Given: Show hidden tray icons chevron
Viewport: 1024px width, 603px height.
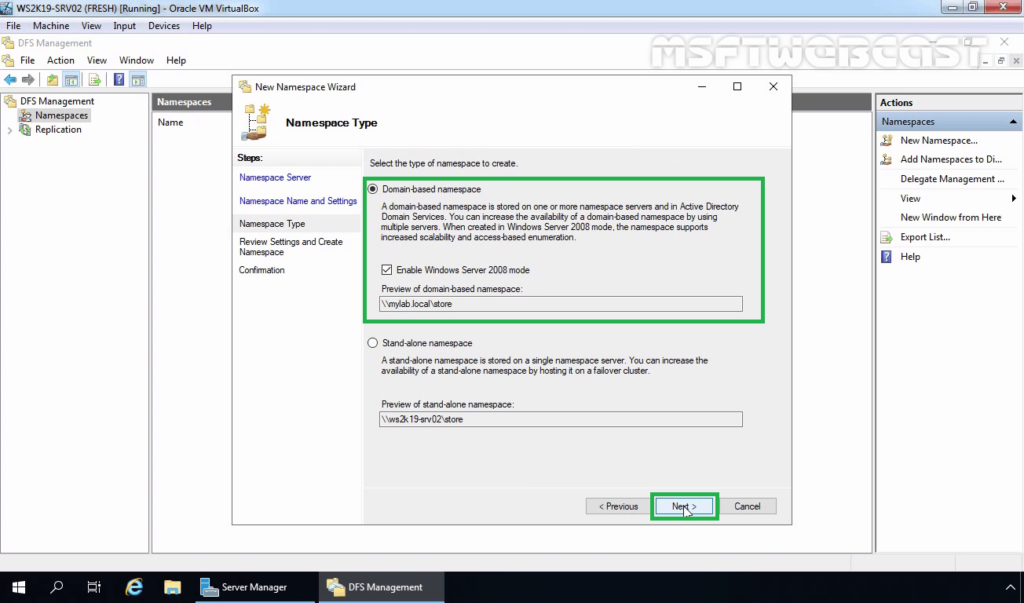Looking at the screenshot, I should [x=1010, y=587].
